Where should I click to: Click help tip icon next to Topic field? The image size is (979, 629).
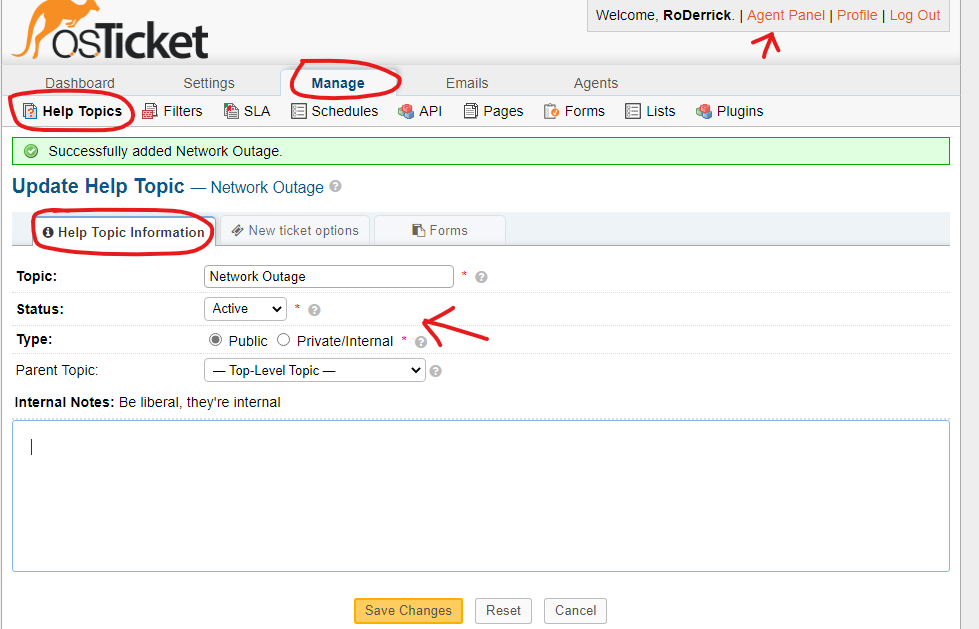(481, 277)
